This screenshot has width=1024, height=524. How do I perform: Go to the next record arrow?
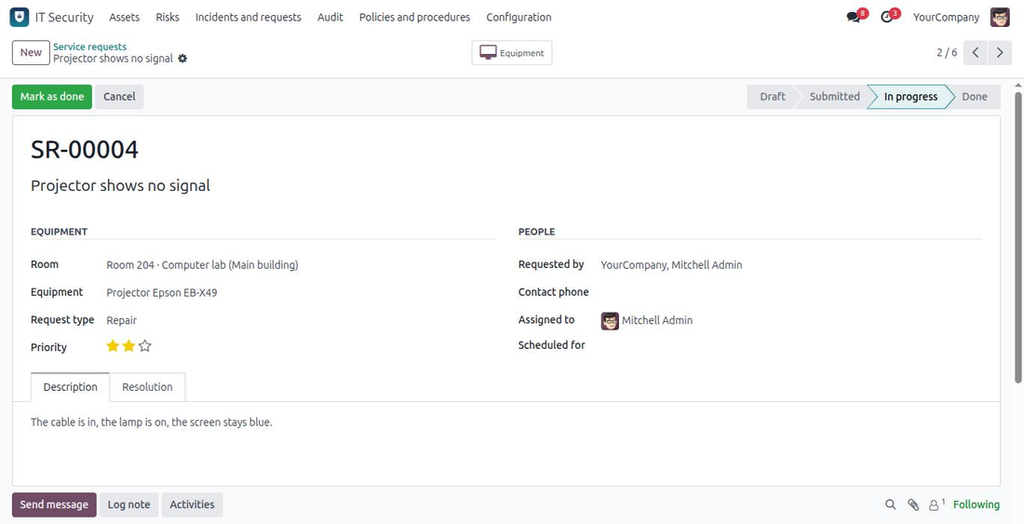pyautogui.click(x=1000, y=52)
